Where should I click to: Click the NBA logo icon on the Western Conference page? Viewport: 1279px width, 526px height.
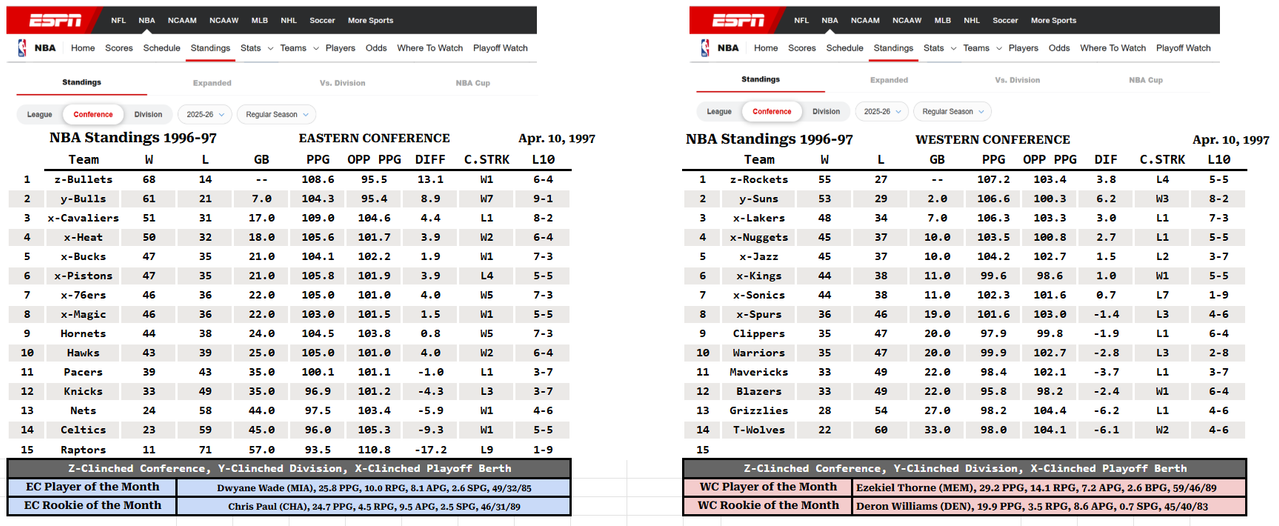(705, 48)
